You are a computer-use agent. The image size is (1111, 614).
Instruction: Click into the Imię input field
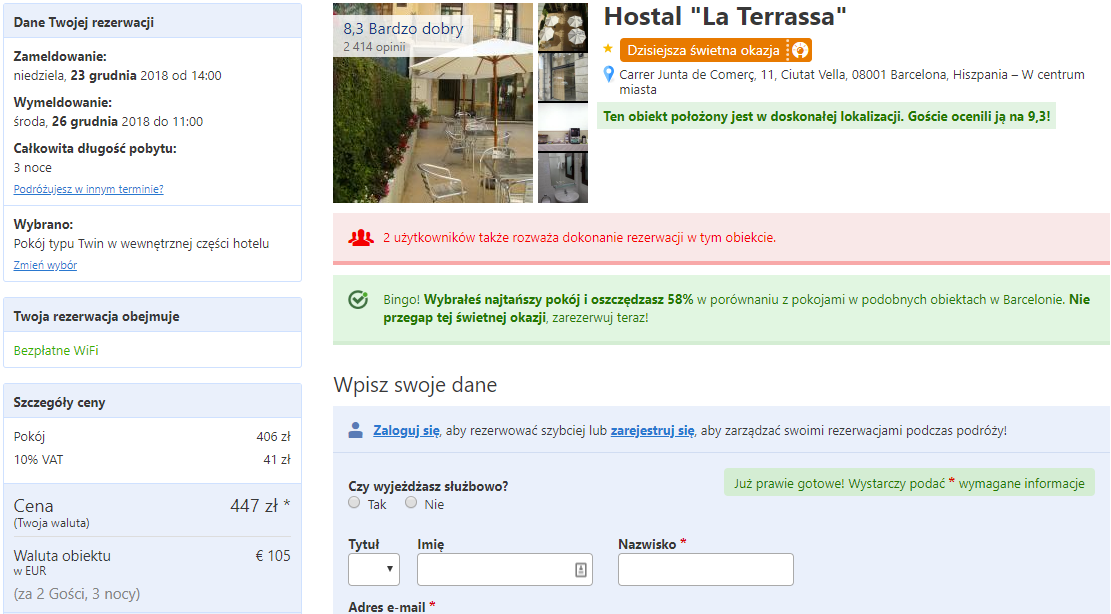504,569
